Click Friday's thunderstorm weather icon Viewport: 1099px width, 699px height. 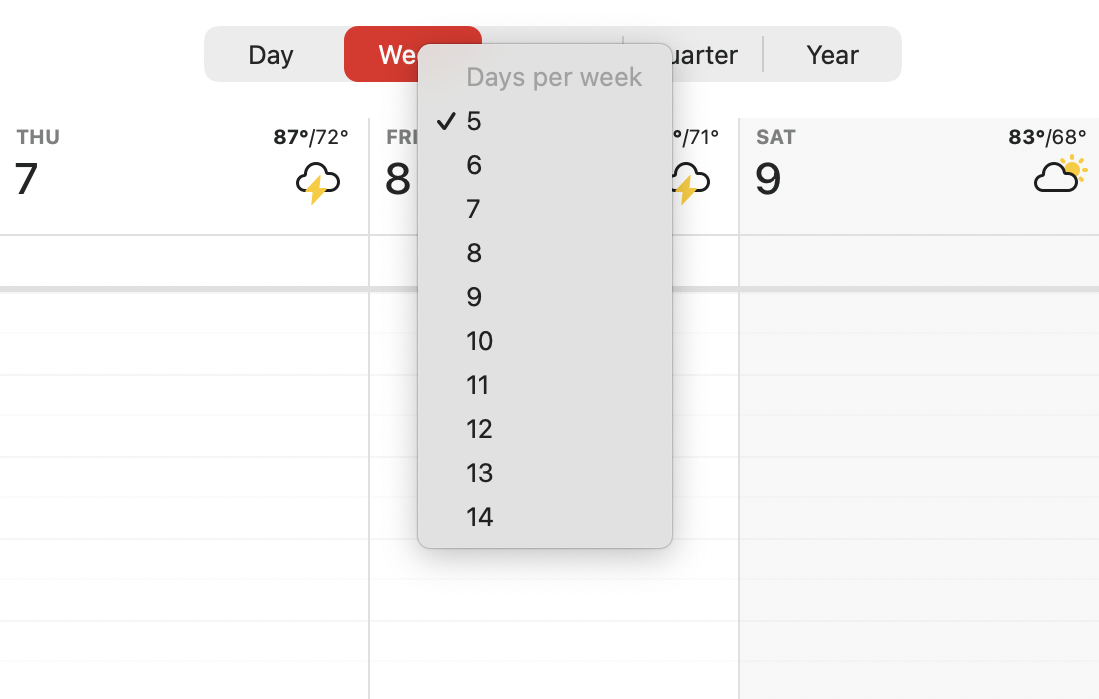click(x=691, y=183)
